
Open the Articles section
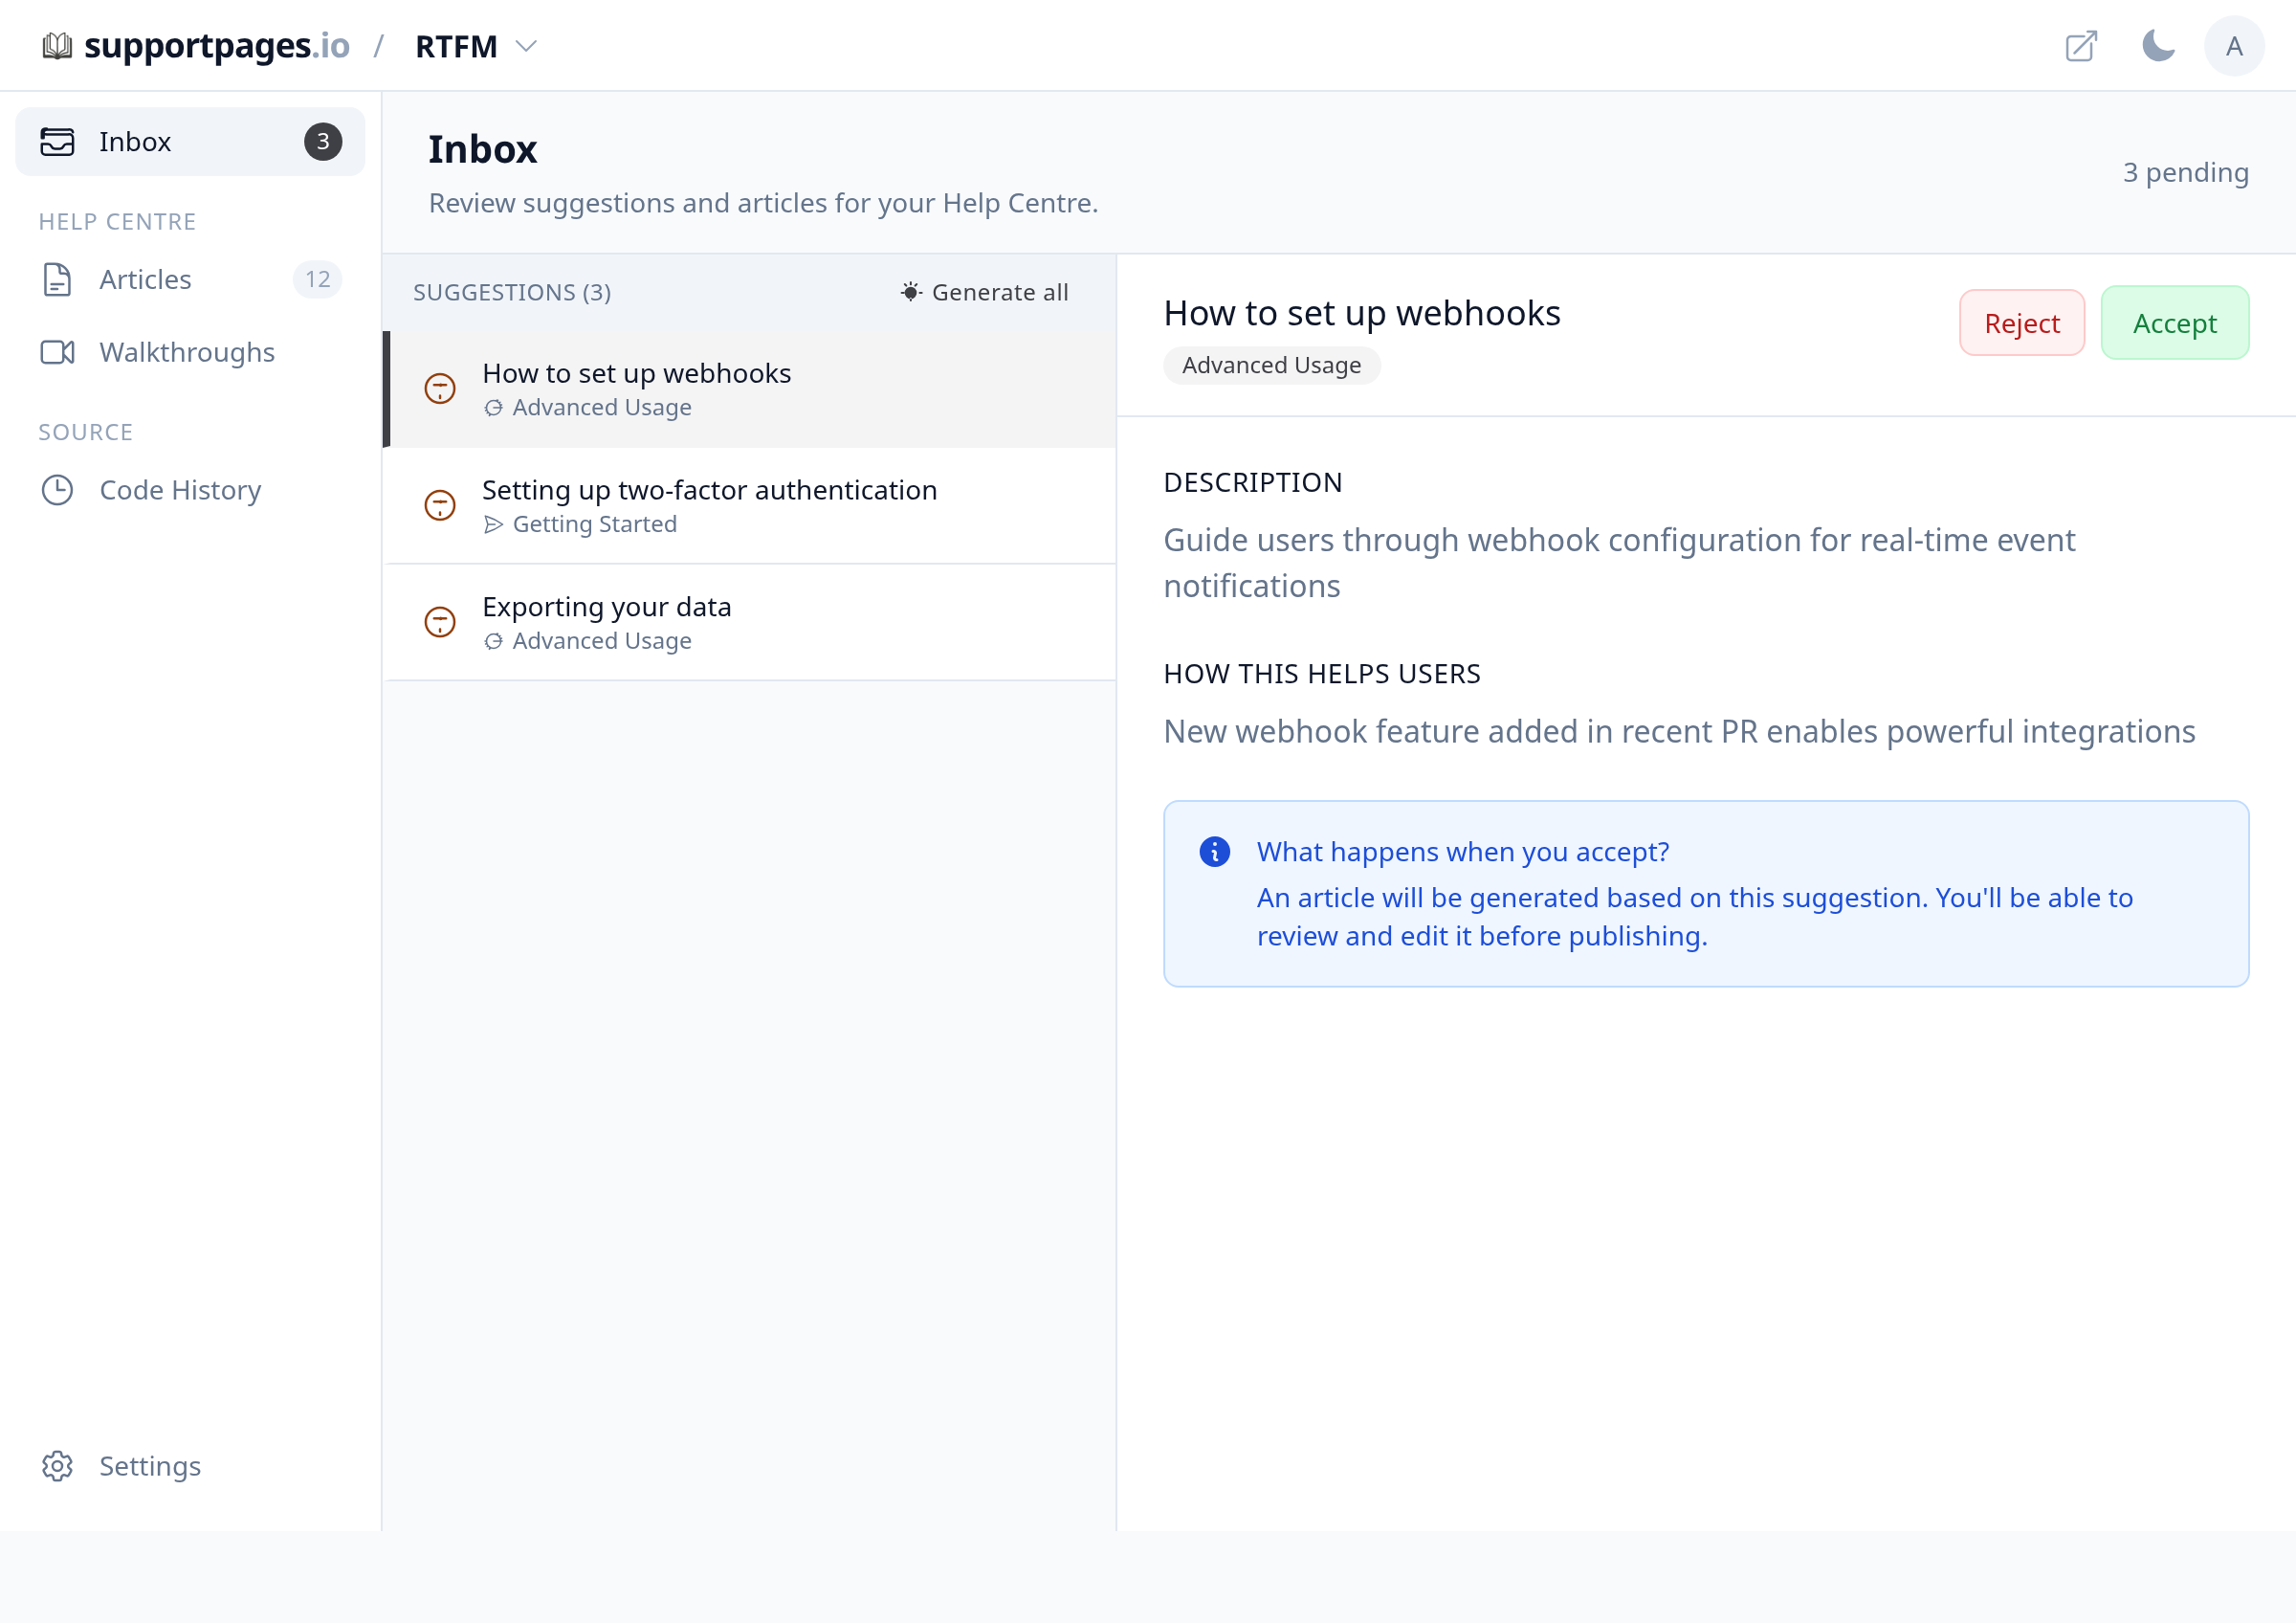pyautogui.click(x=190, y=279)
